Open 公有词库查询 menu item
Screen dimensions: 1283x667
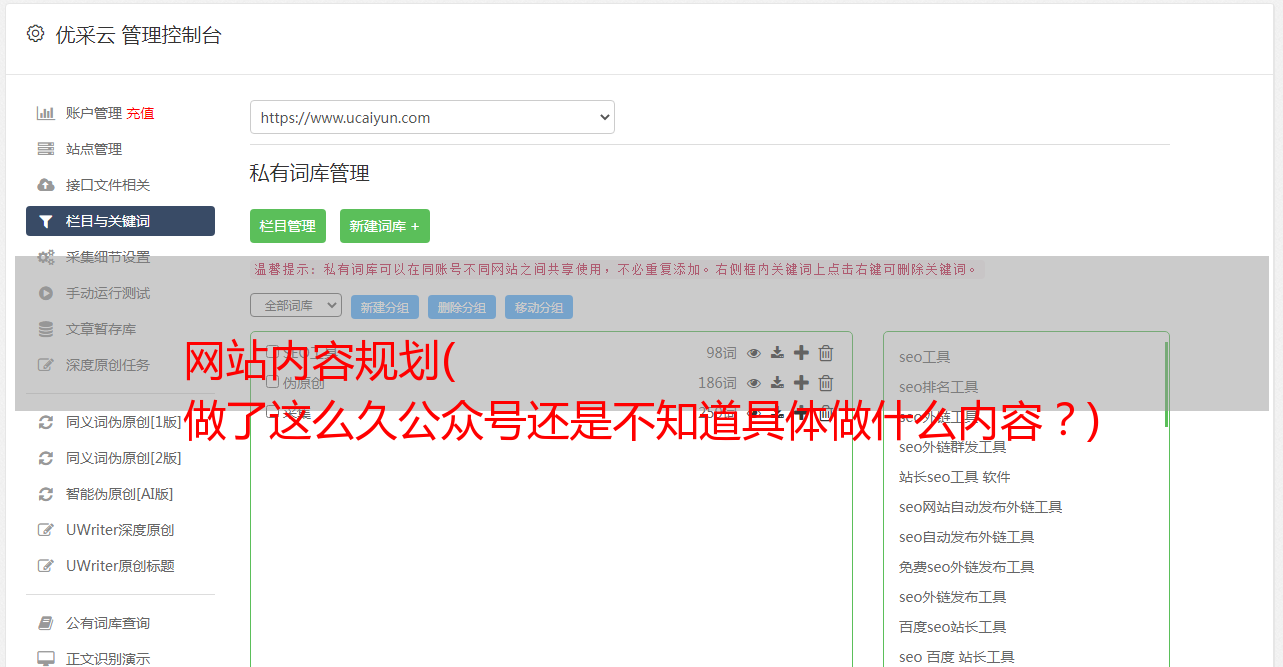(x=108, y=623)
